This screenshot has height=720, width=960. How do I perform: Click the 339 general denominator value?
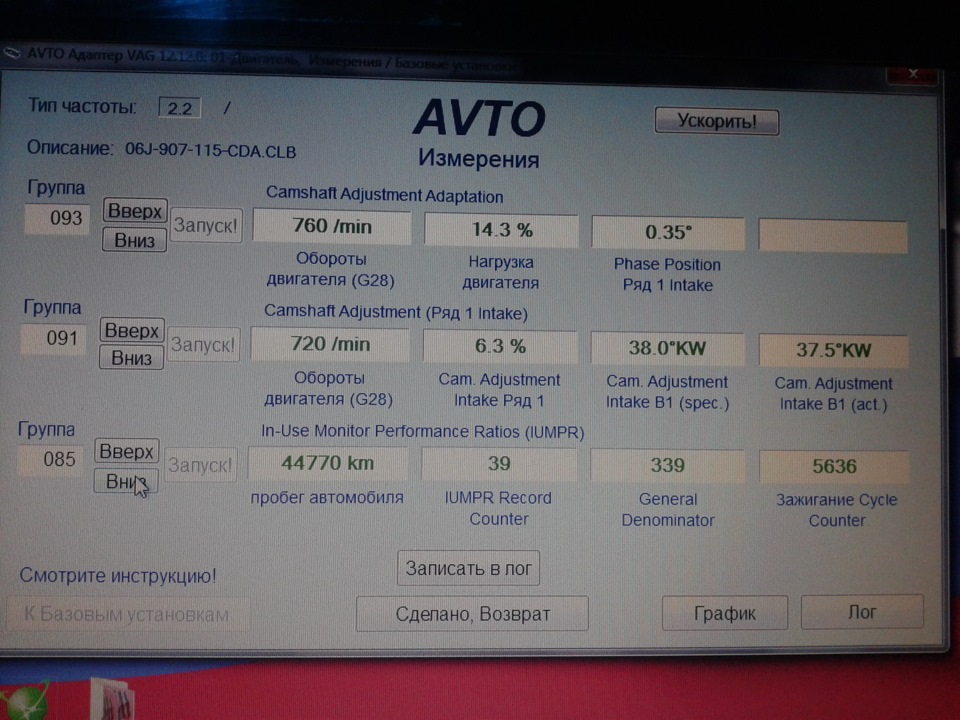tap(667, 465)
